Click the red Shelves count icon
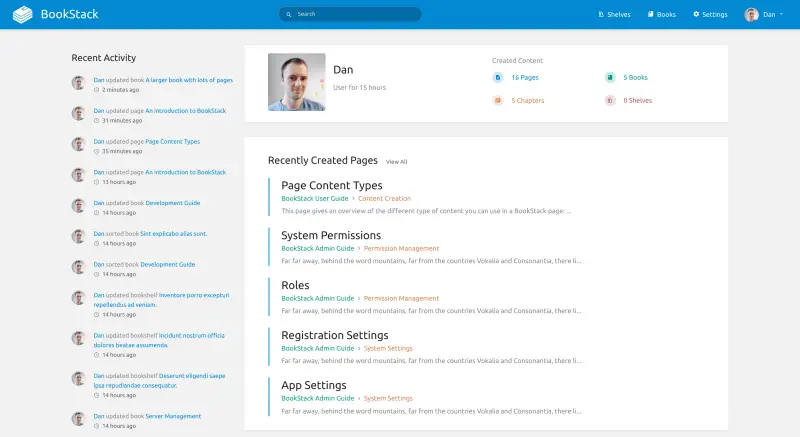The image size is (800, 437). click(x=610, y=100)
